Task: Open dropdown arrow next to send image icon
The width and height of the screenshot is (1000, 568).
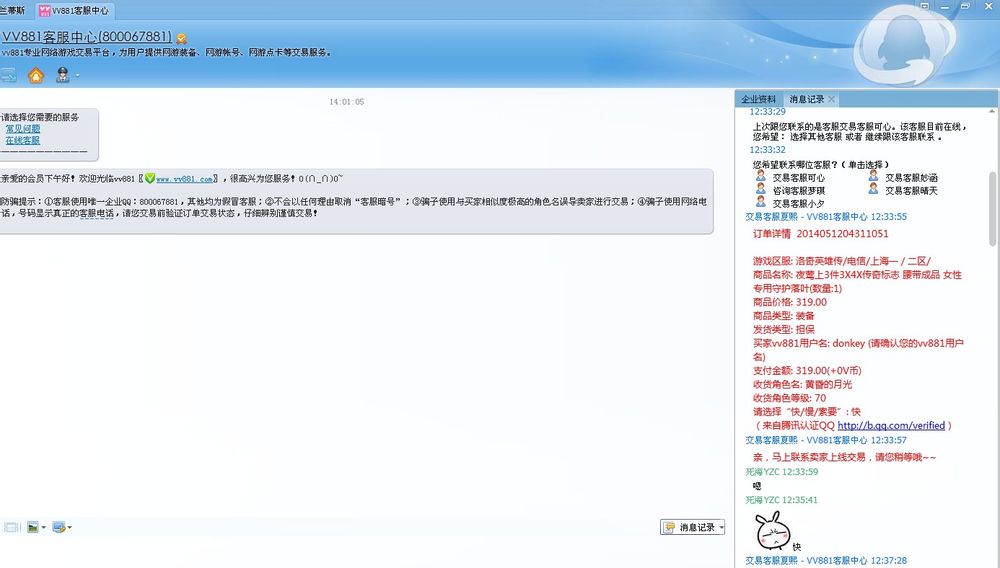Action: pyautogui.click(x=43, y=528)
